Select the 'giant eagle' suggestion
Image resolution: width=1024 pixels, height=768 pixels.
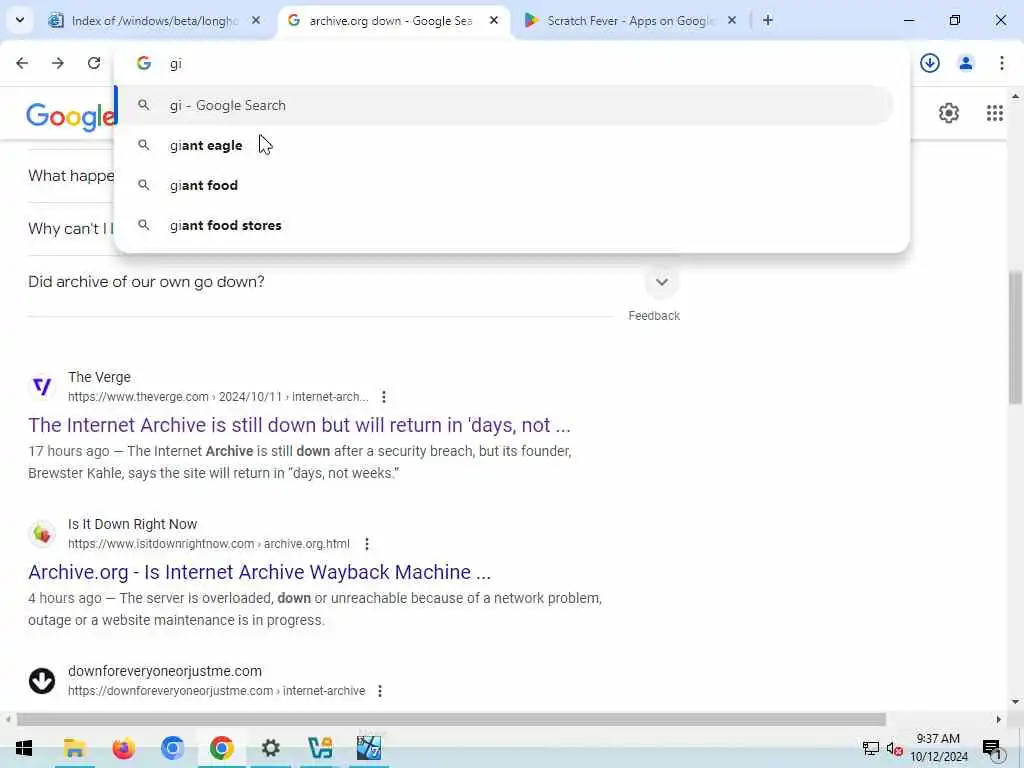point(504,145)
